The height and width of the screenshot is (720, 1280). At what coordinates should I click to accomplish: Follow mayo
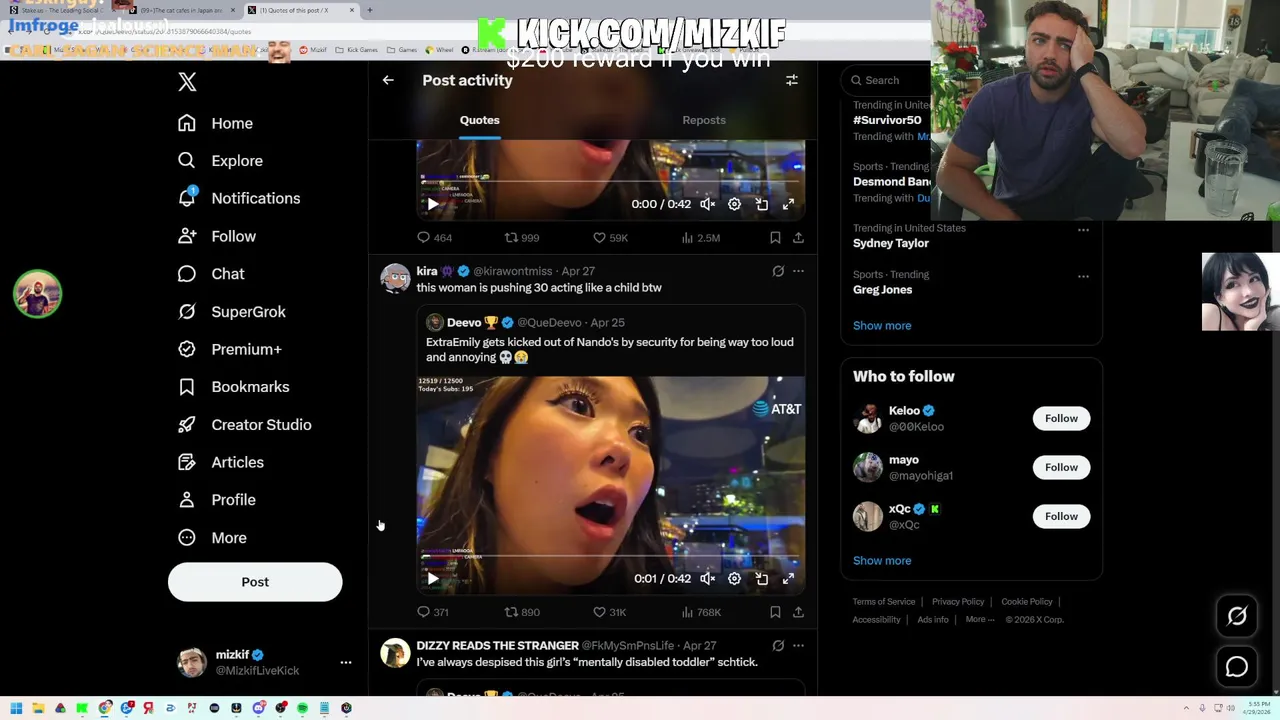(x=1061, y=467)
